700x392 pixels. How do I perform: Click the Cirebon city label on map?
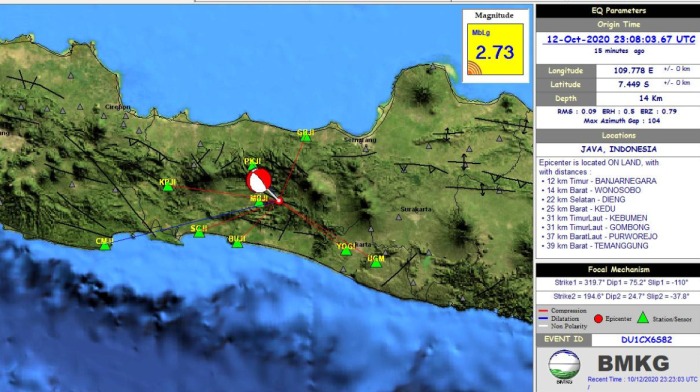(118, 107)
